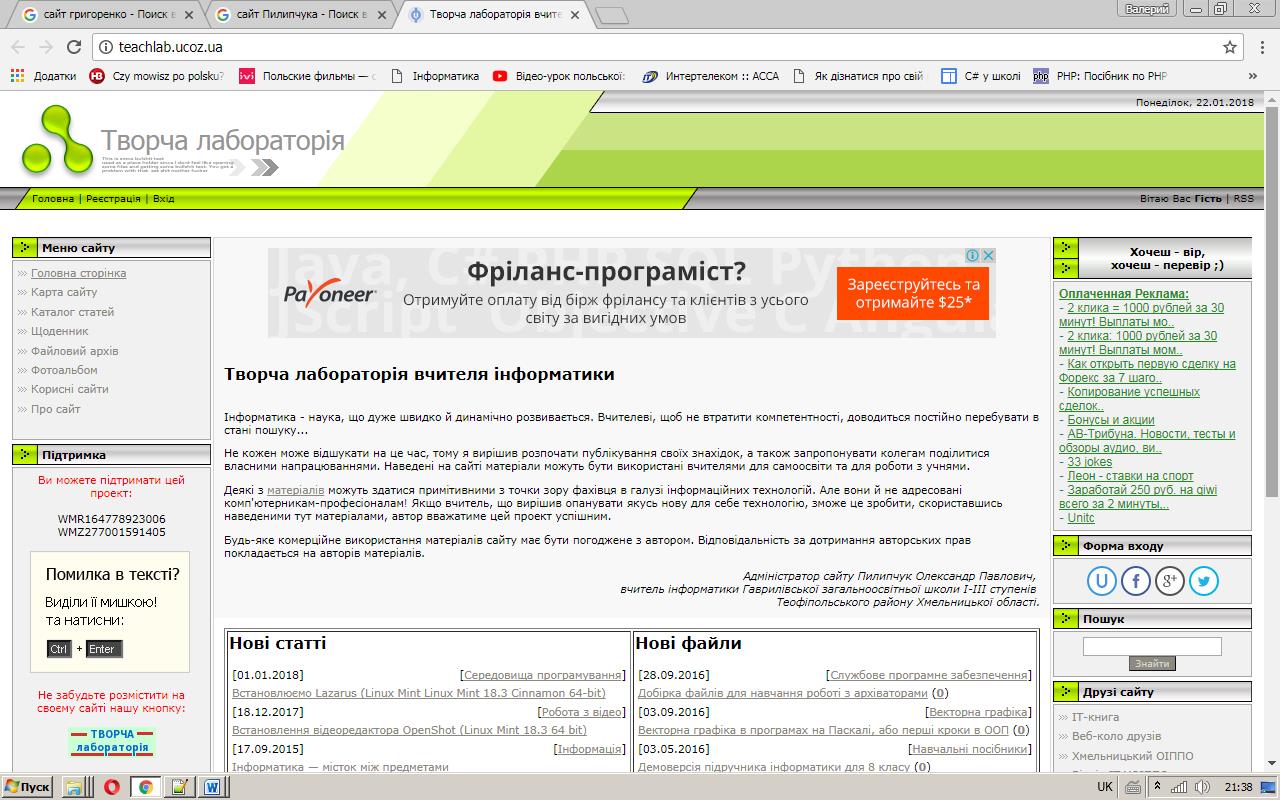The image size is (1280, 800).
Task: Open 'Відео-урок польської' YouTube bookmark
Action: coord(559,76)
